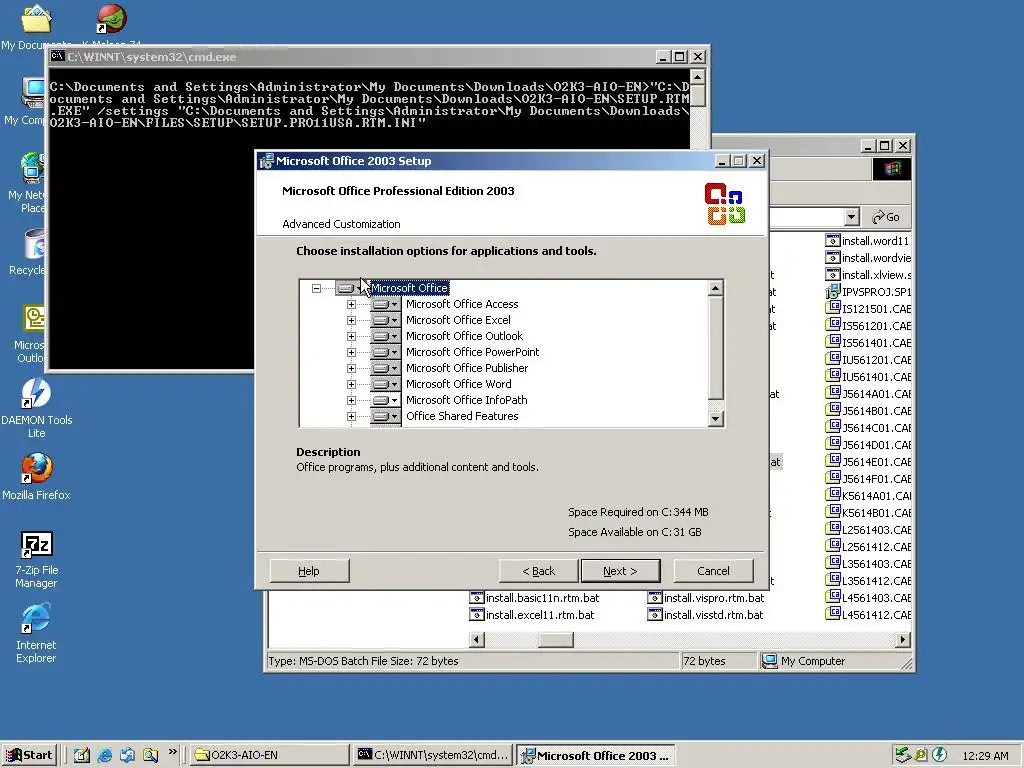Image resolution: width=1024 pixels, height=768 pixels.
Task: Open cmd window system menu icon
Action: [x=58, y=57]
